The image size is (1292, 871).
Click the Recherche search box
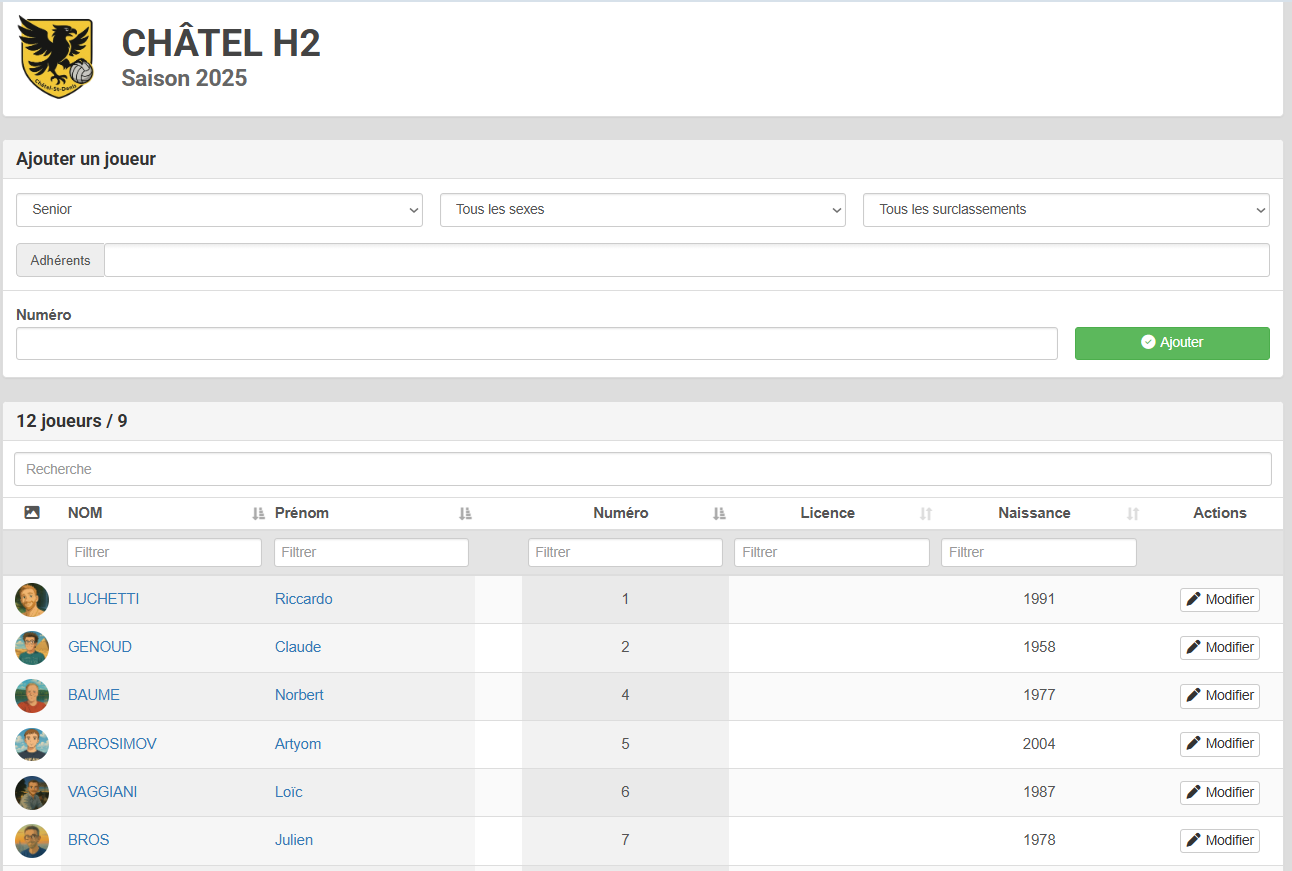tap(643, 469)
